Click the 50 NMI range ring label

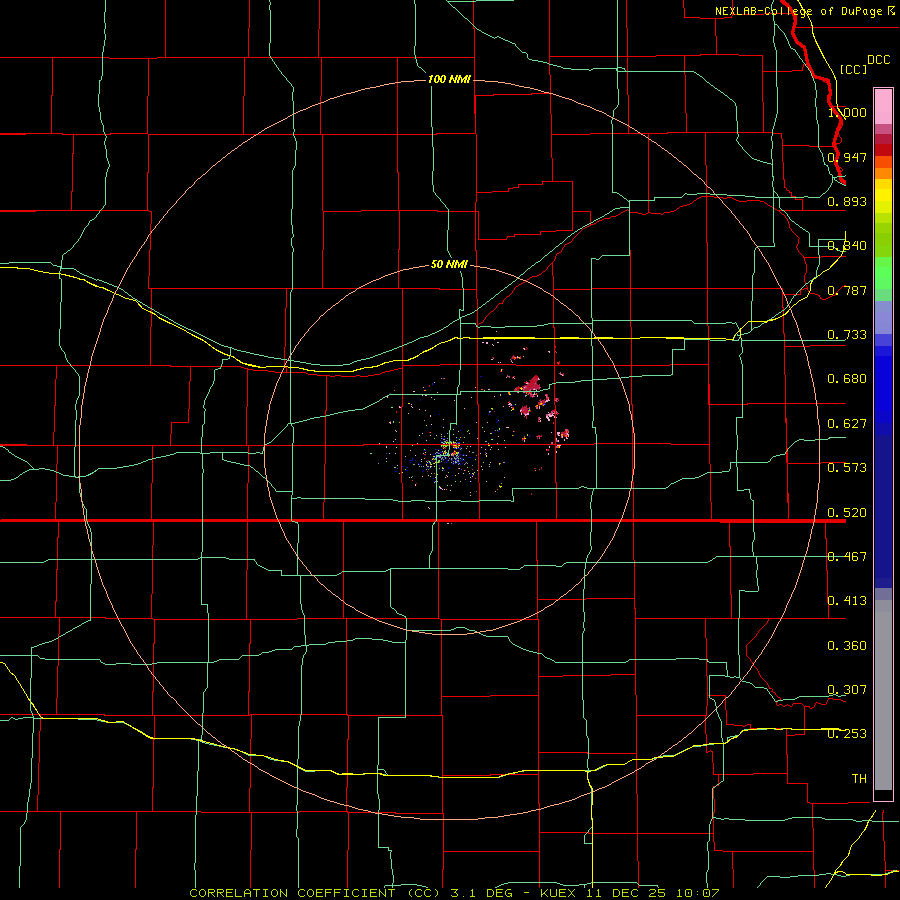point(449,265)
